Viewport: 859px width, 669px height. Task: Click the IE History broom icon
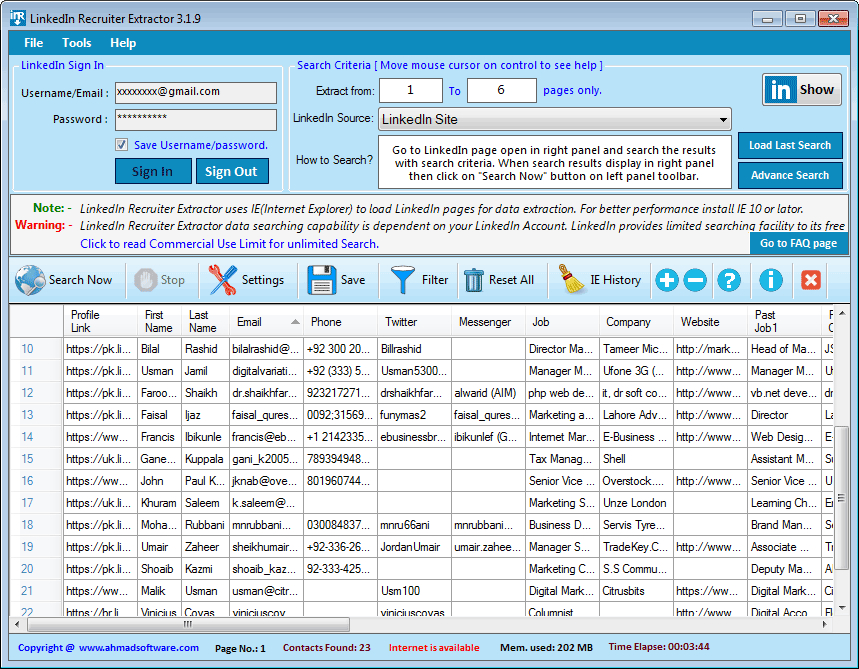(x=571, y=279)
